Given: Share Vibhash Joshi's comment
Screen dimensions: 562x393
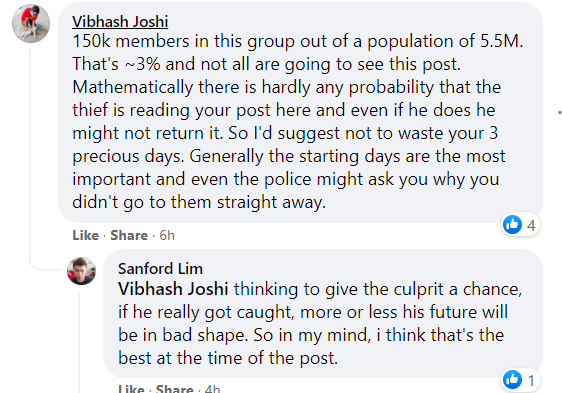Looking at the screenshot, I should click(129, 235).
